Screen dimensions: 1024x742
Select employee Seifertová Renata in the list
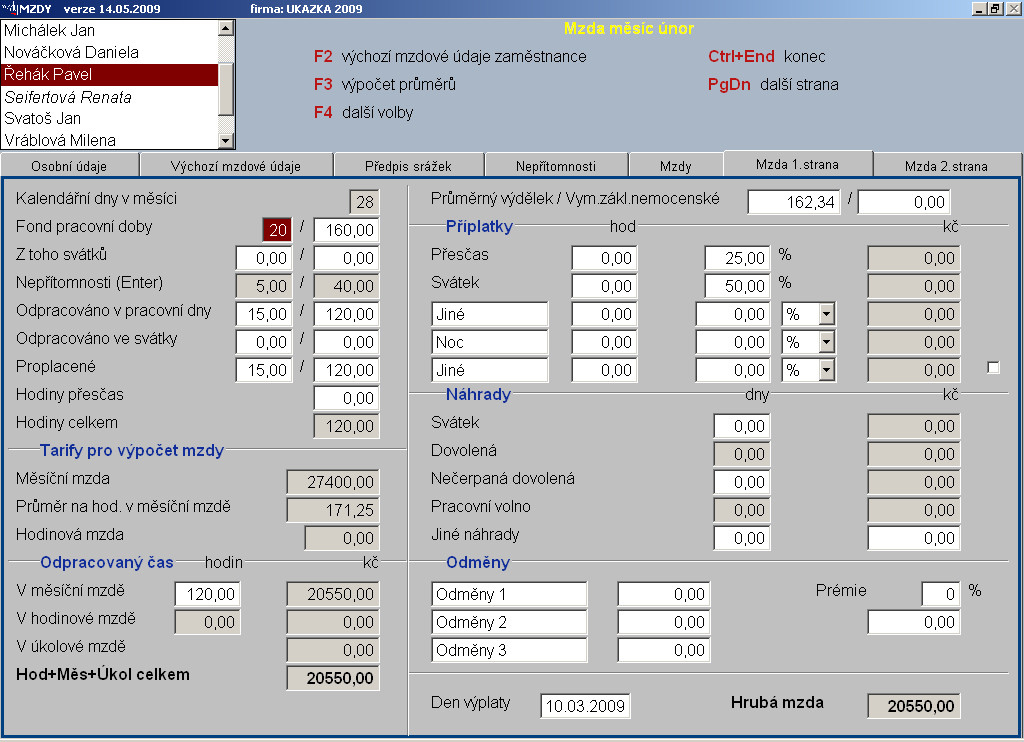[x=110, y=97]
